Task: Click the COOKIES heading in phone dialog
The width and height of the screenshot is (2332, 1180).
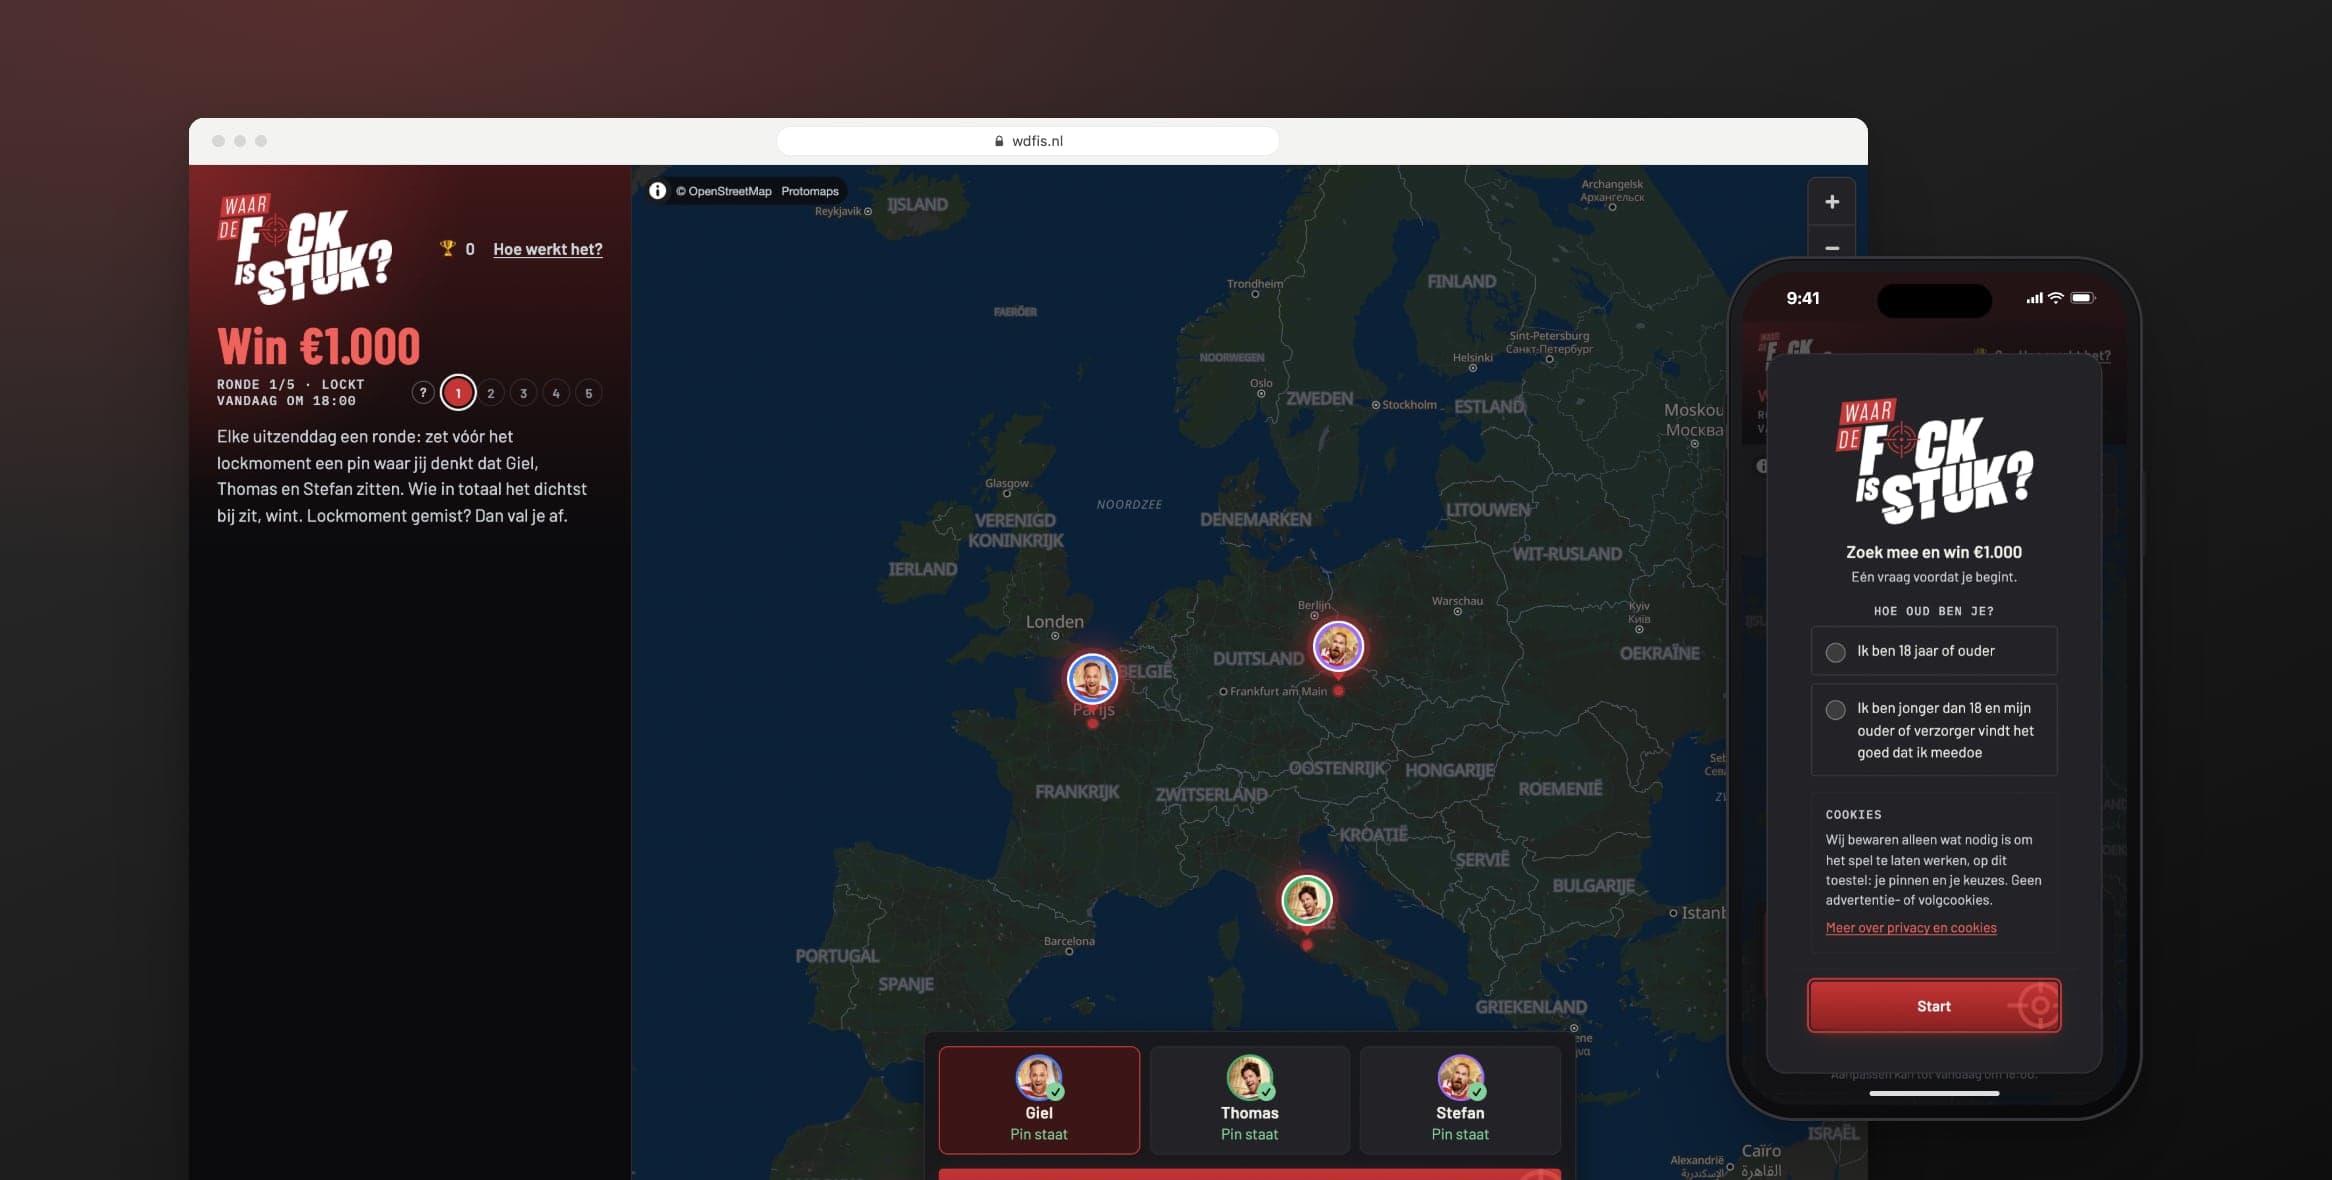Action: (1853, 815)
